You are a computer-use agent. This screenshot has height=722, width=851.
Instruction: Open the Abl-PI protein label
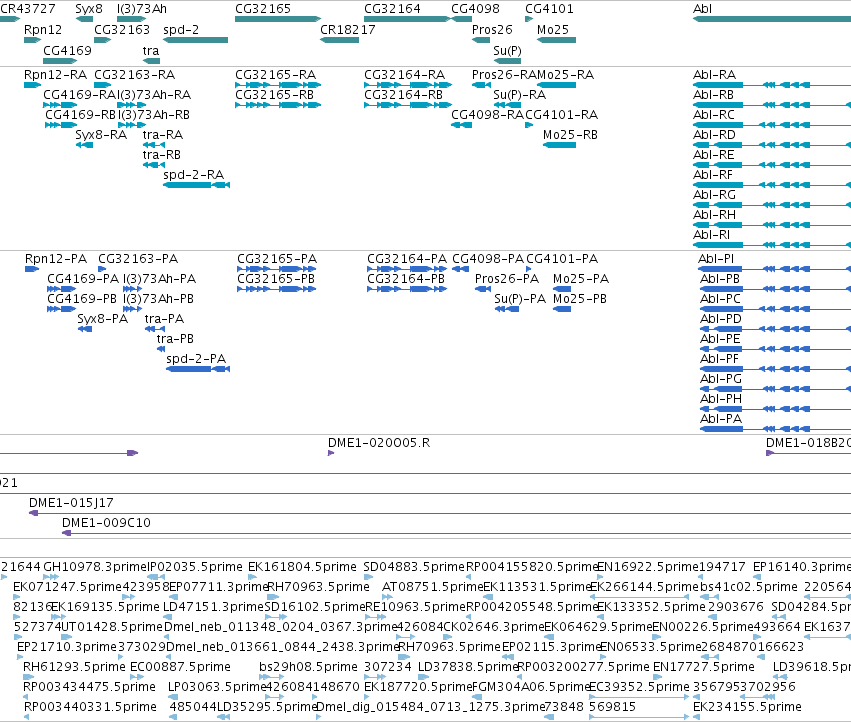[716, 259]
